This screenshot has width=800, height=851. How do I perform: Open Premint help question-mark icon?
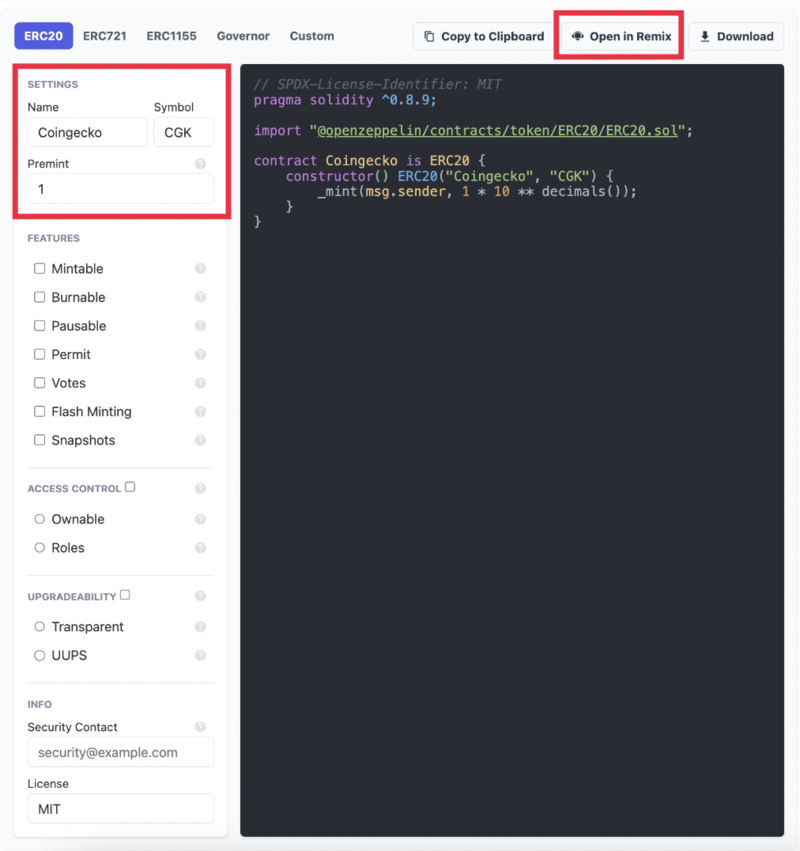200,163
